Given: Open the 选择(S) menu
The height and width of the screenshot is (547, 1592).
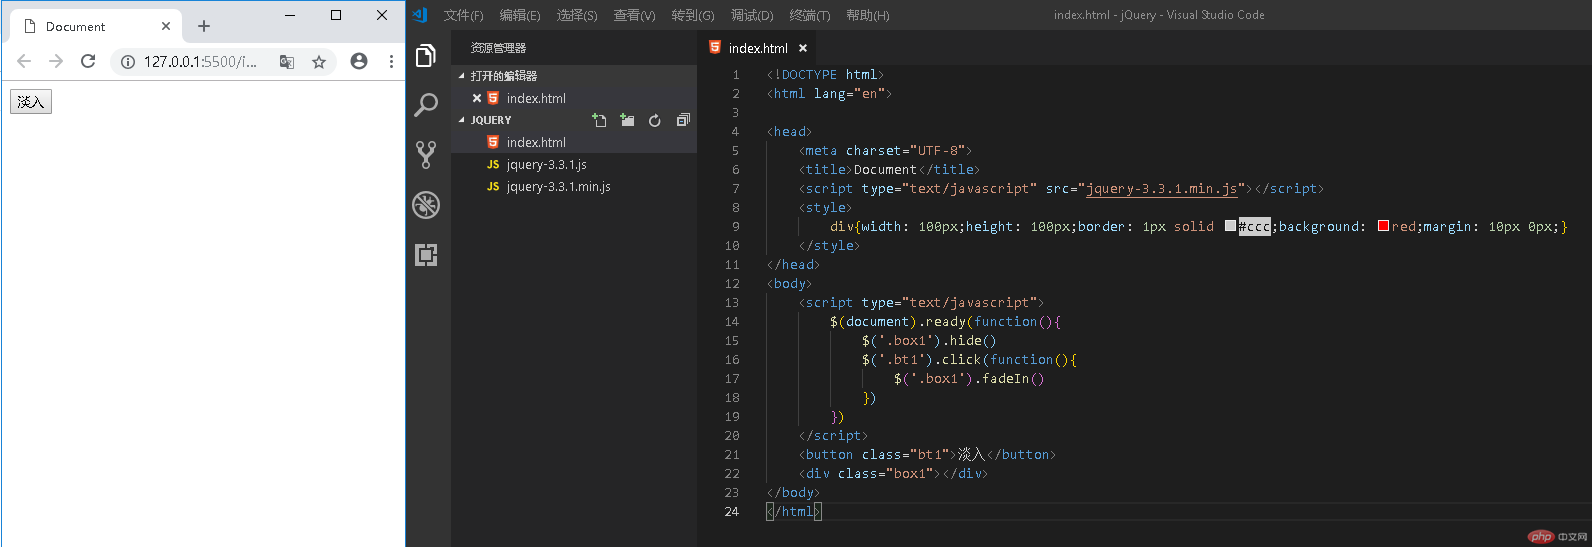Looking at the screenshot, I should coord(577,15).
